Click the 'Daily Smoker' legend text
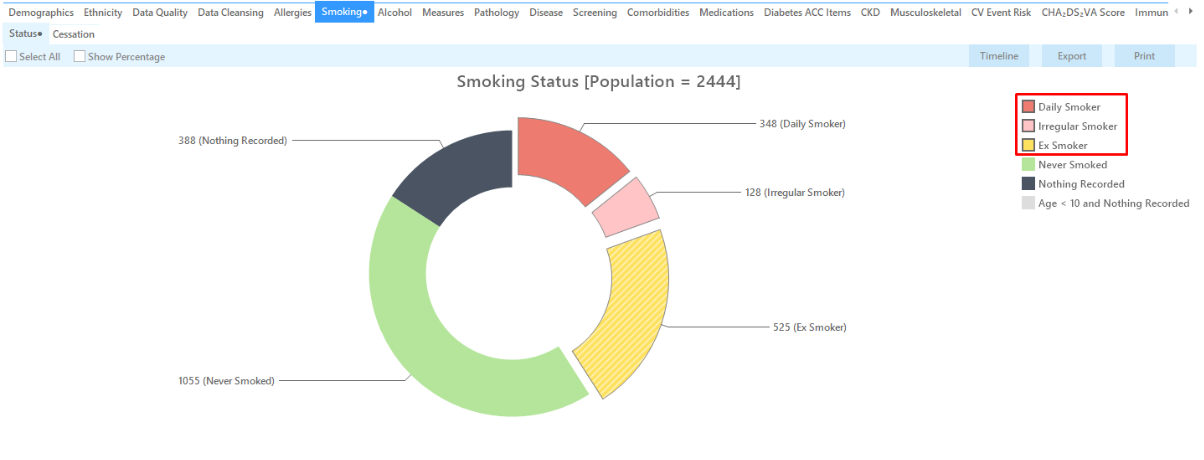Viewport: 1204px width, 460px height. pos(1069,107)
